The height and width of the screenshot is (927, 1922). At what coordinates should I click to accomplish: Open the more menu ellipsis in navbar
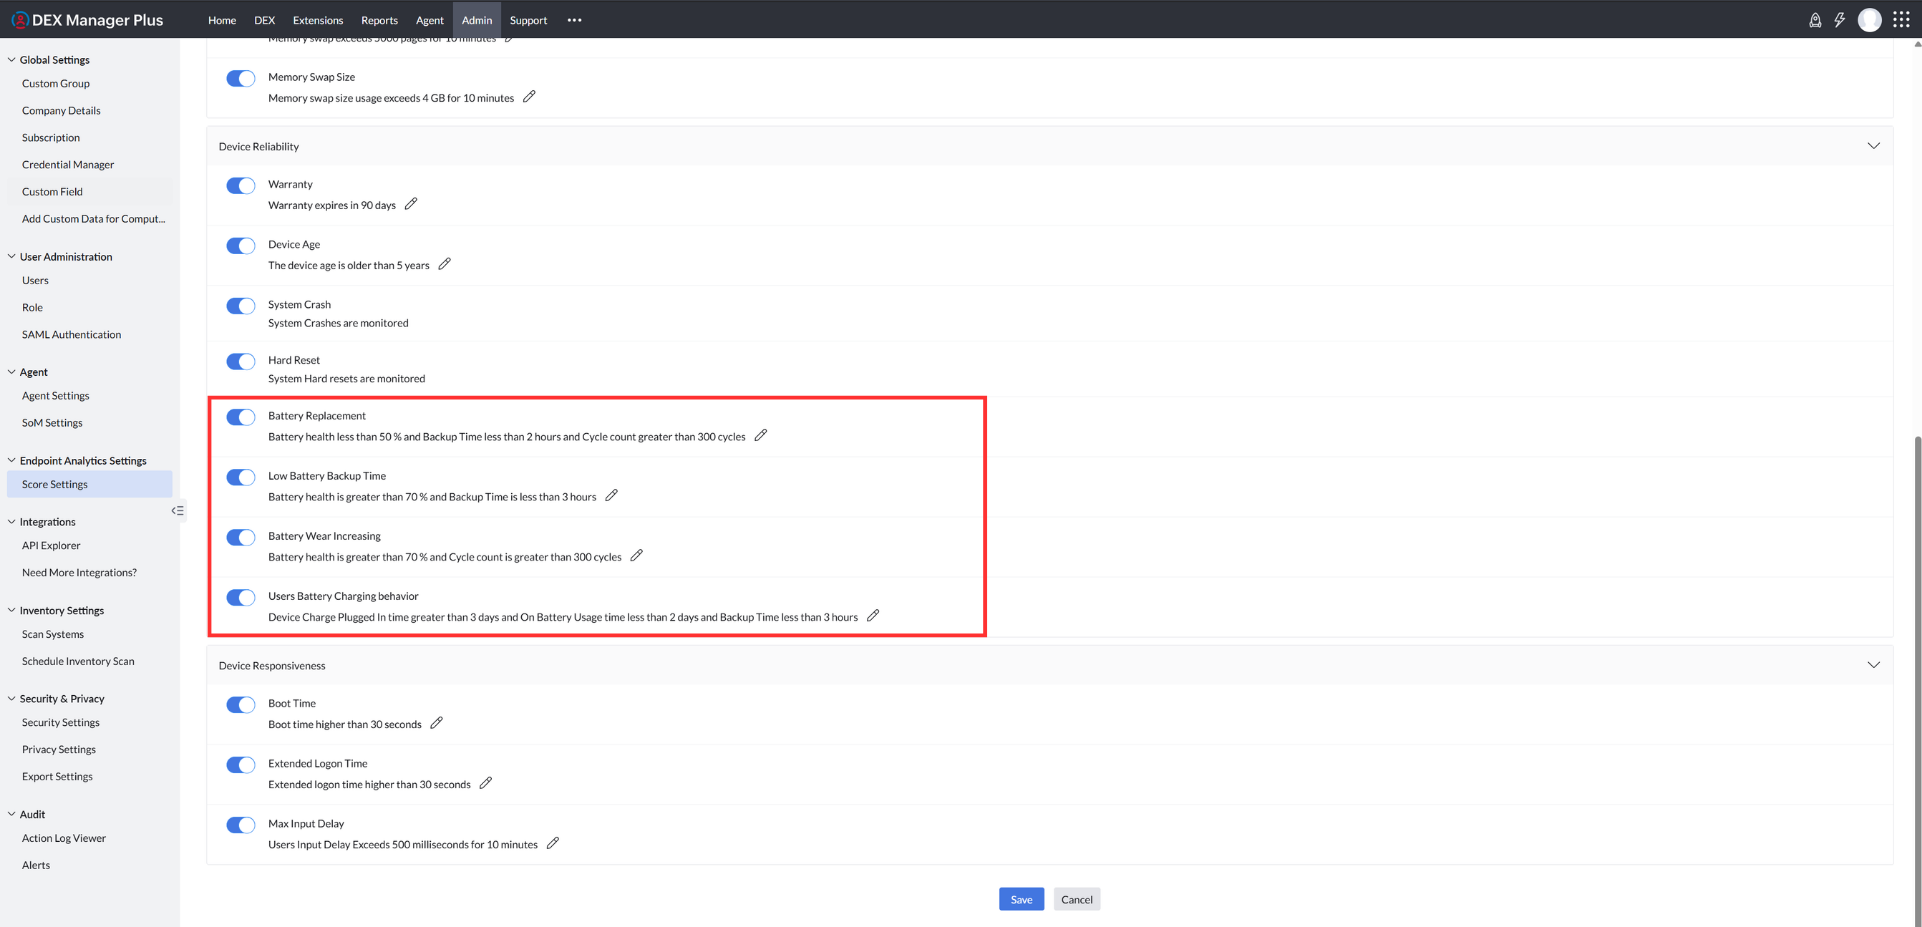(575, 20)
